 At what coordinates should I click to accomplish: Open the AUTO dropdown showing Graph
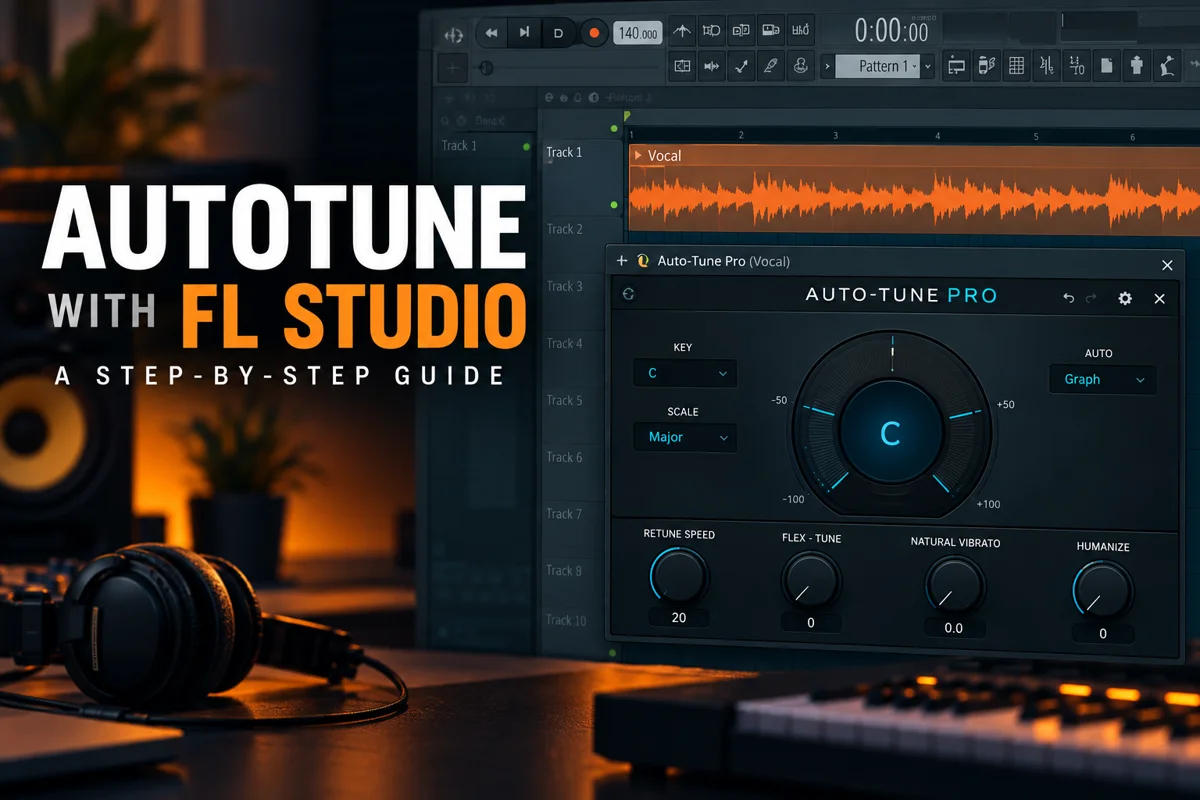pos(1103,379)
